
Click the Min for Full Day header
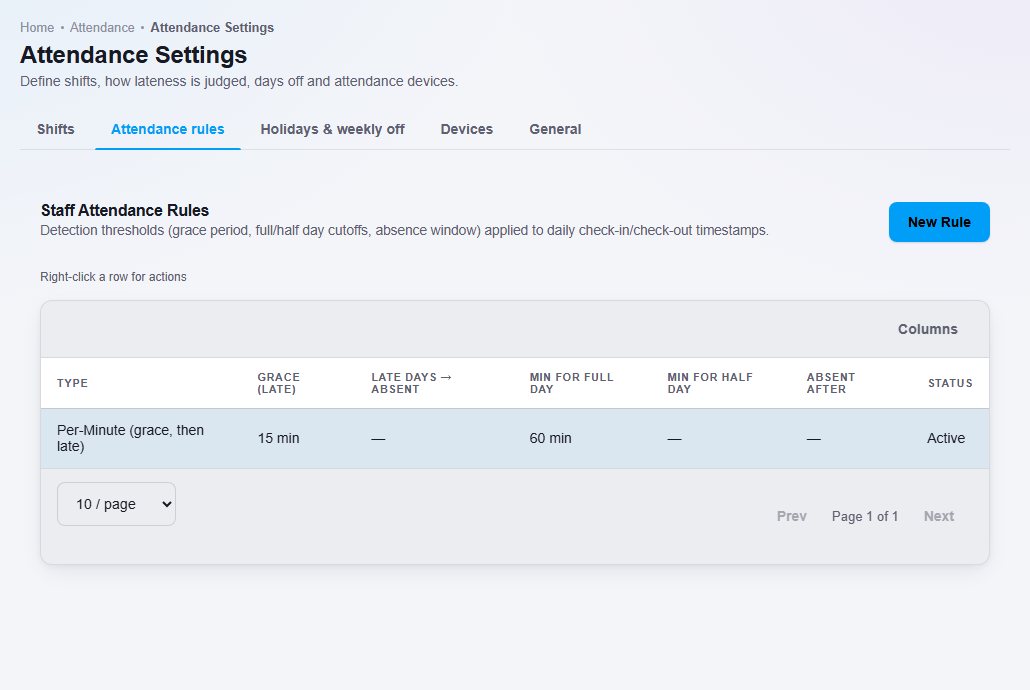pyautogui.click(x=571, y=383)
